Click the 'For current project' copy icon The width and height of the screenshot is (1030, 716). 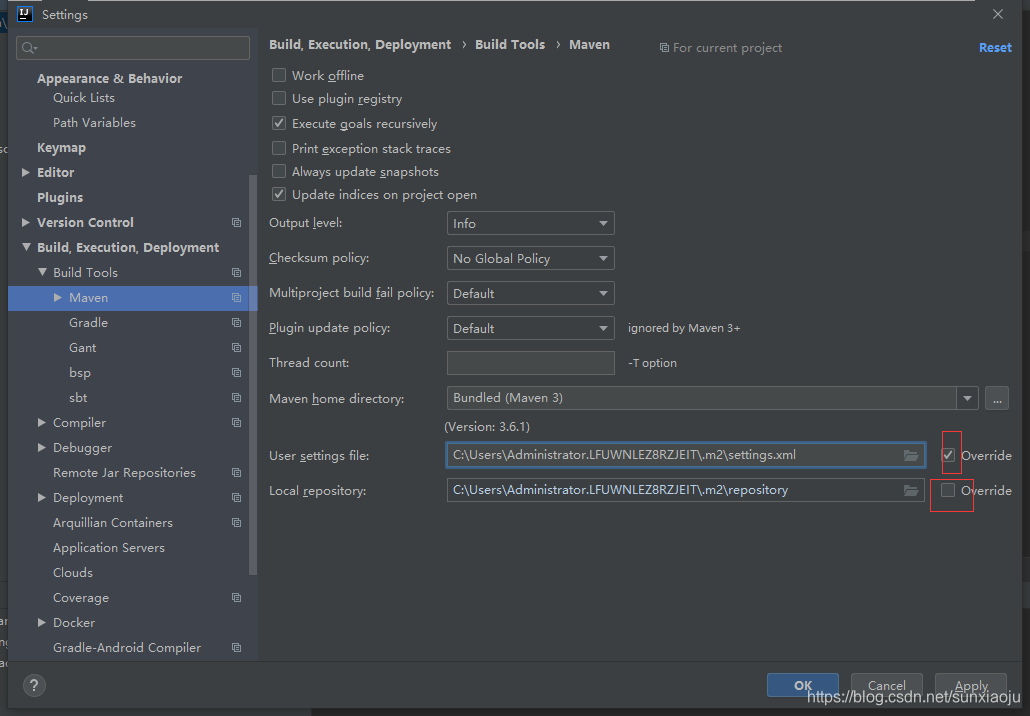click(664, 48)
